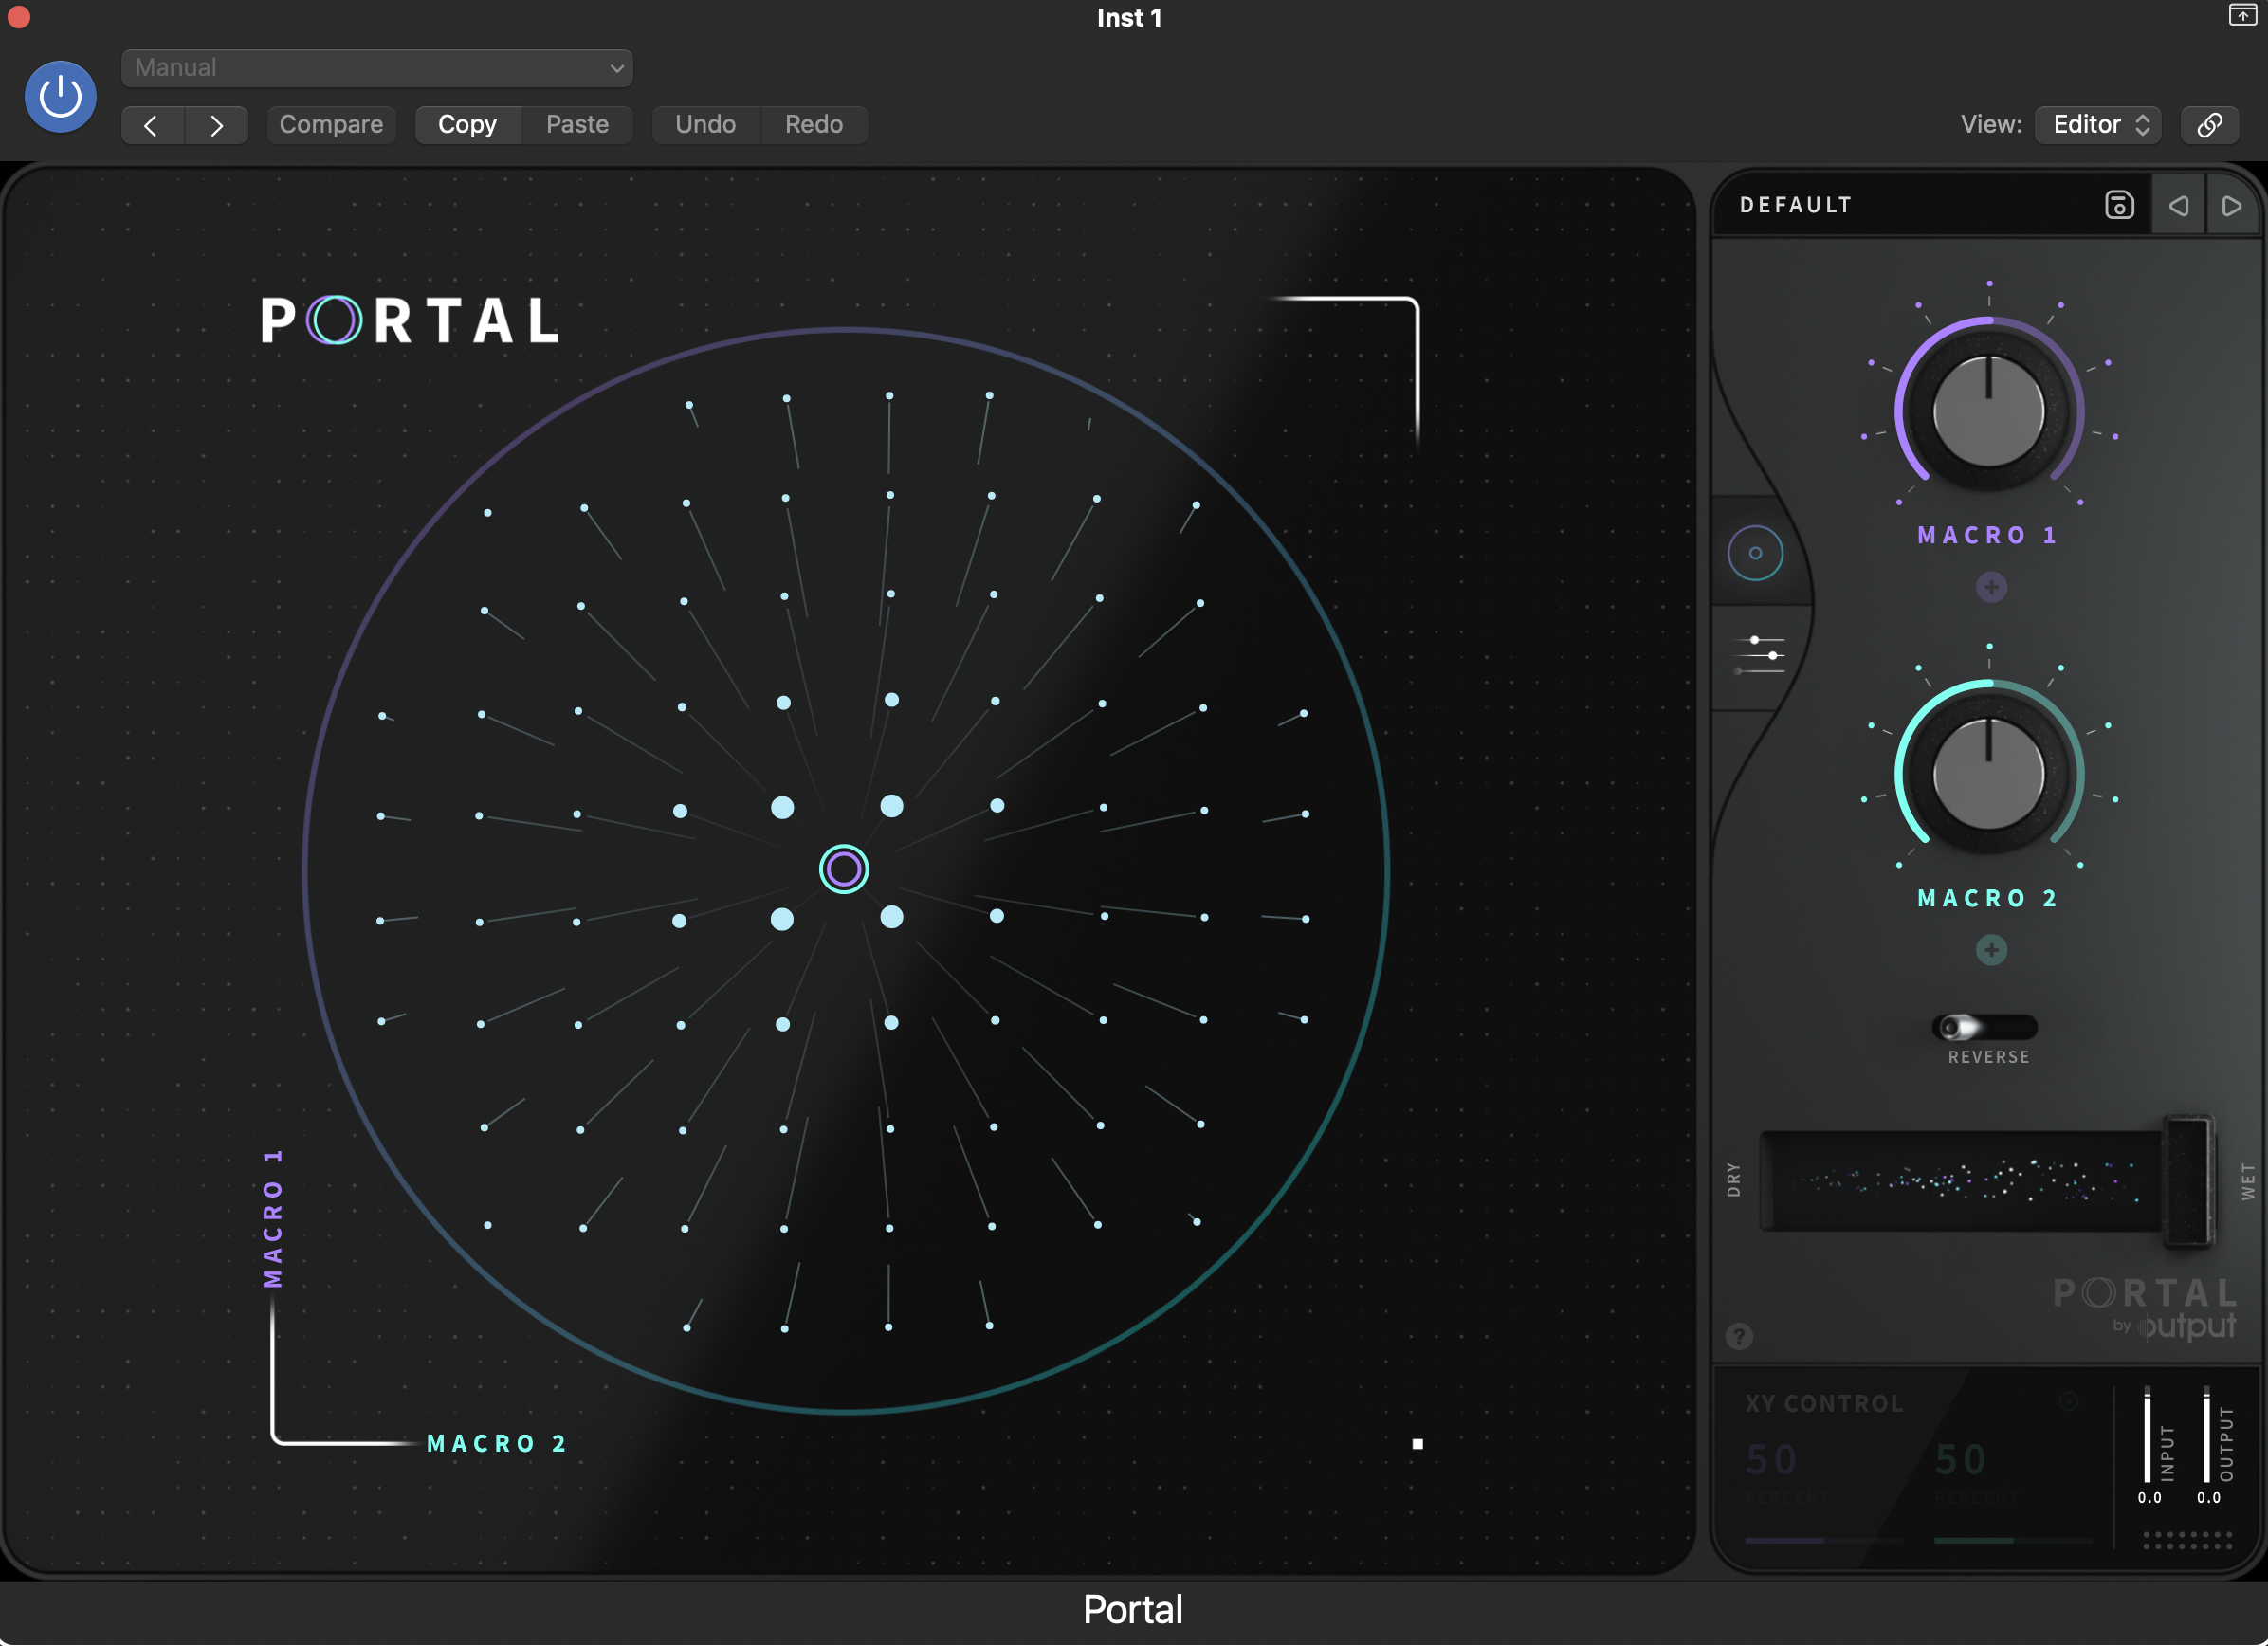Go to previous preset with left chevron

152,125
